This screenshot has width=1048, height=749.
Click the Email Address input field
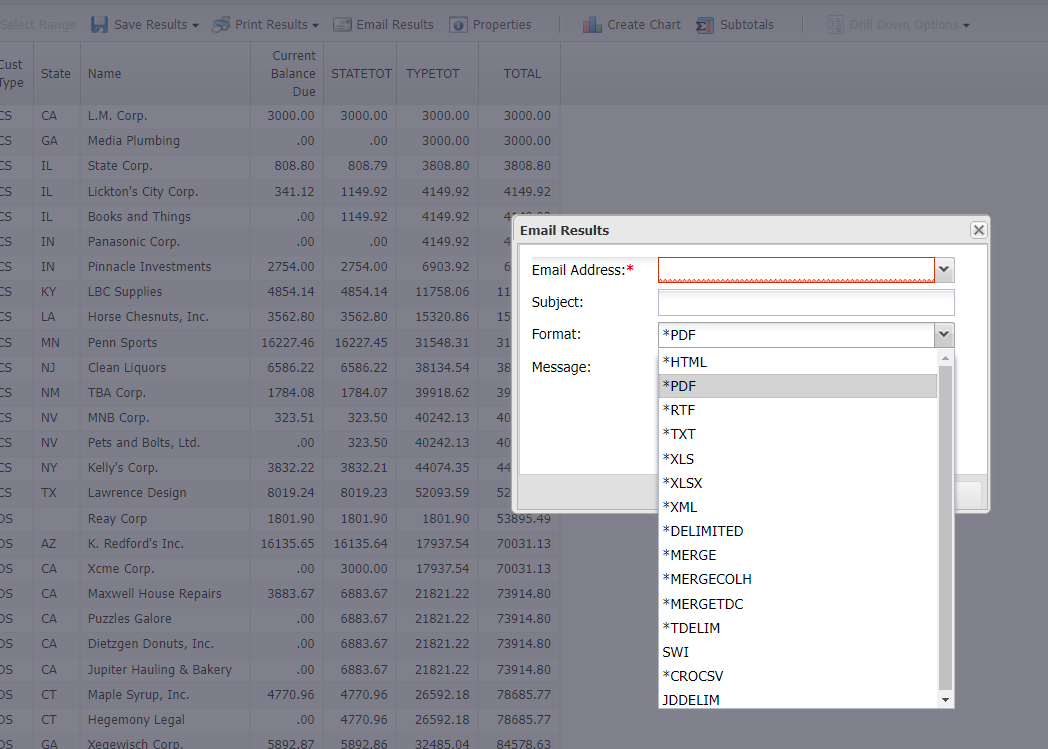pos(796,270)
